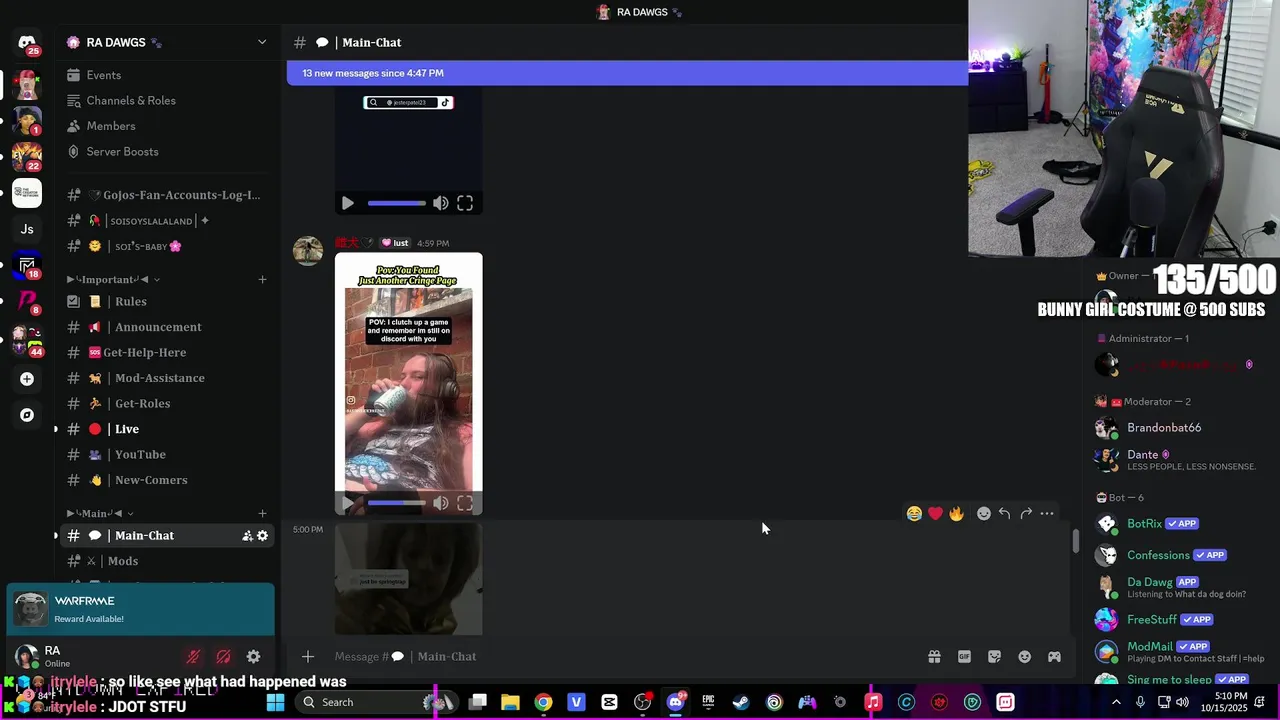
Task: Open the Main-Chat channel settings gear
Action: tap(262, 536)
